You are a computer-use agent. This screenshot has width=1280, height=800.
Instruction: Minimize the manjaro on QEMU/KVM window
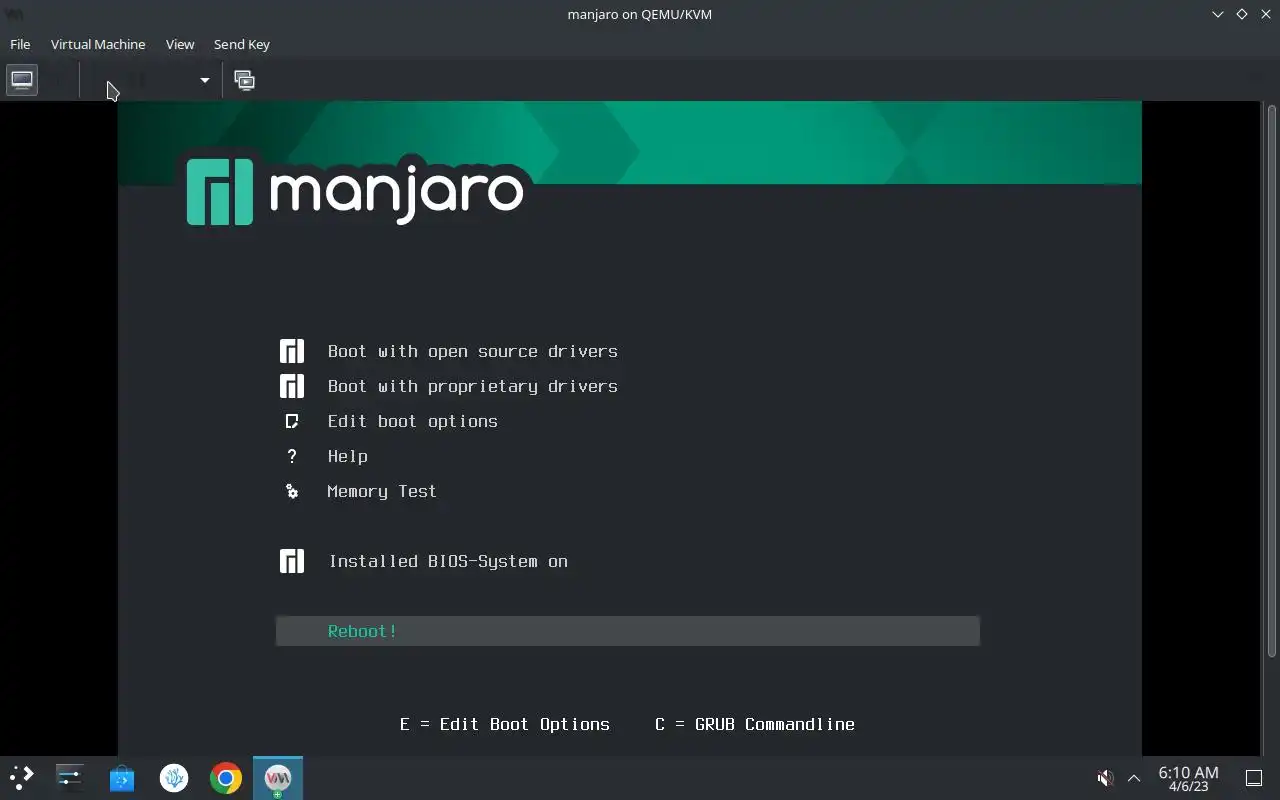[x=1218, y=14]
